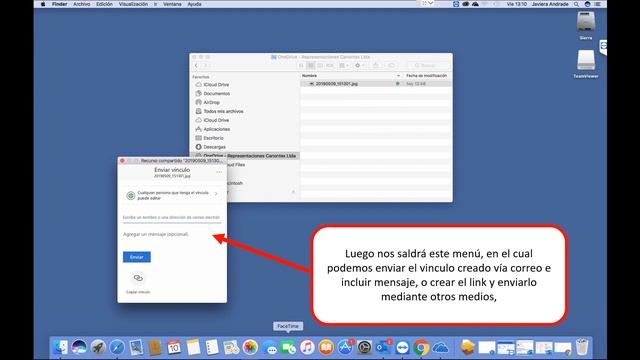Open Calendar from the Dock
The height and width of the screenshot is (360, 640).
point(174,347)
